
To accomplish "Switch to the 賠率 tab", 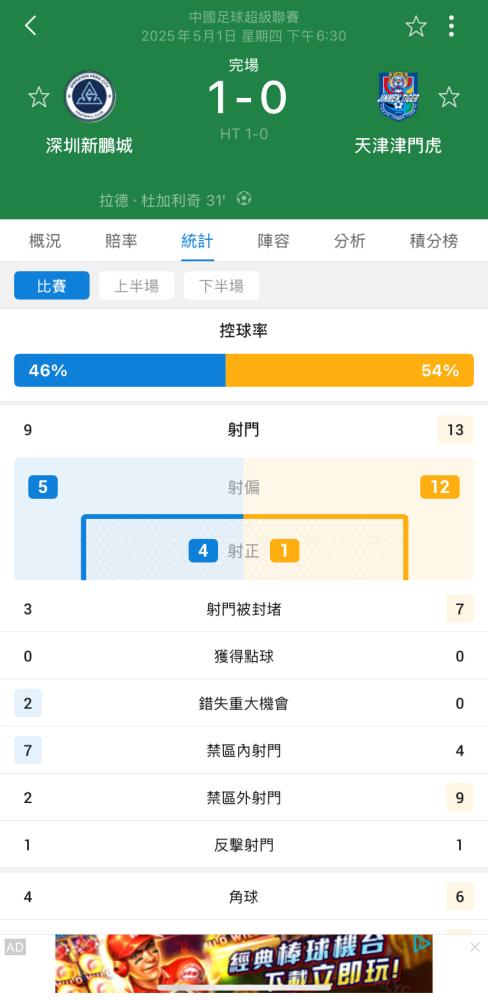I will pos(121,241).
